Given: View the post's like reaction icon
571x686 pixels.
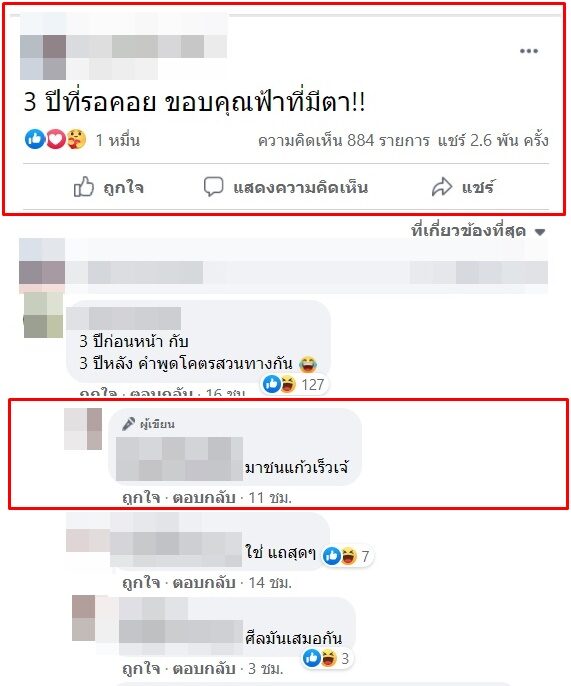Looking at the screenshot, I should pyautogui.click(x=35, y=140).
